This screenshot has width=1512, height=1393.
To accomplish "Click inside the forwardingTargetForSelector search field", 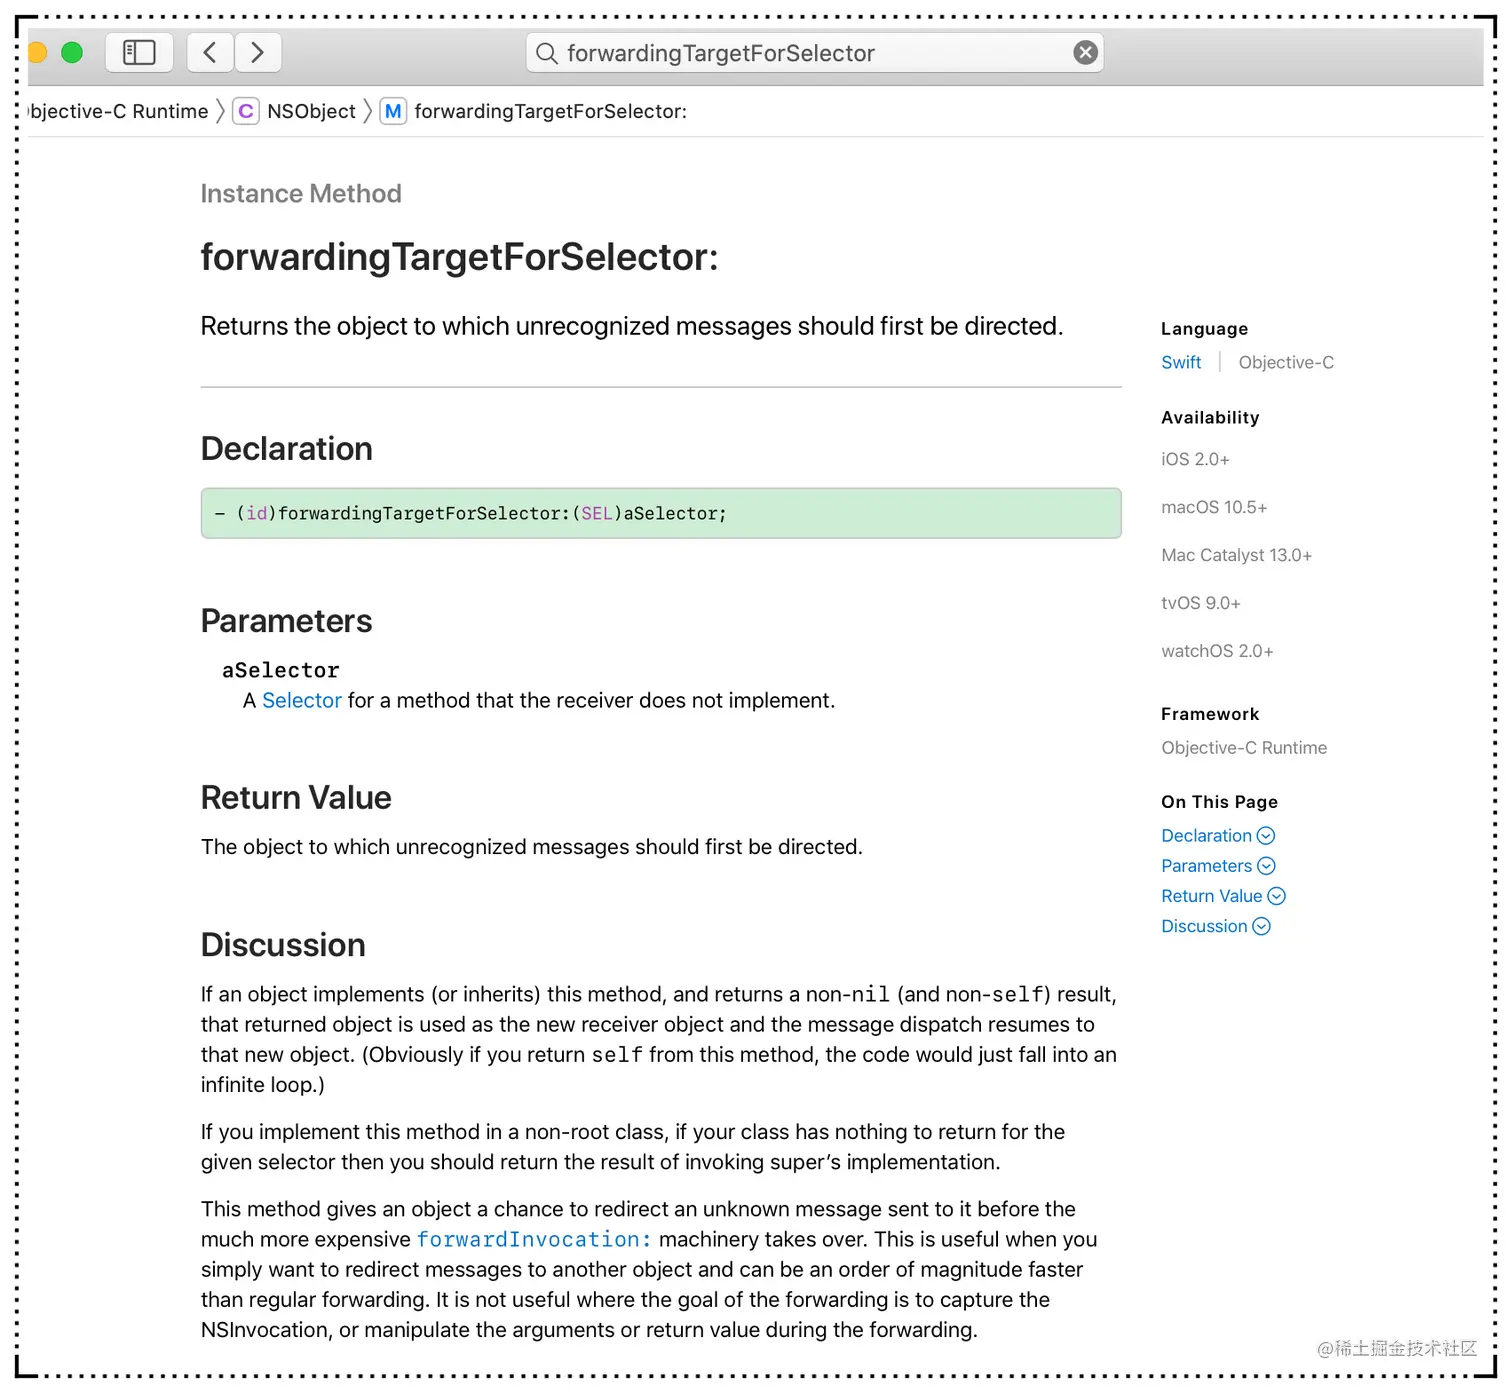I will [800, 53].
